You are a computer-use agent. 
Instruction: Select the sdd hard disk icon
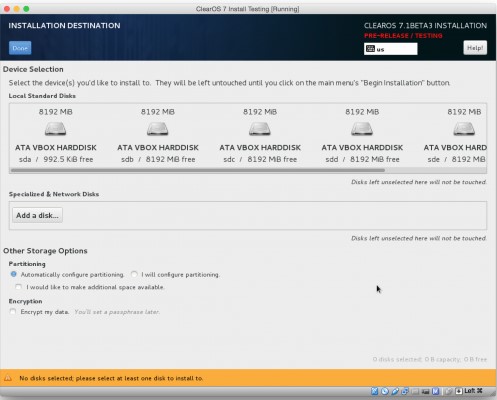[362, 129]
